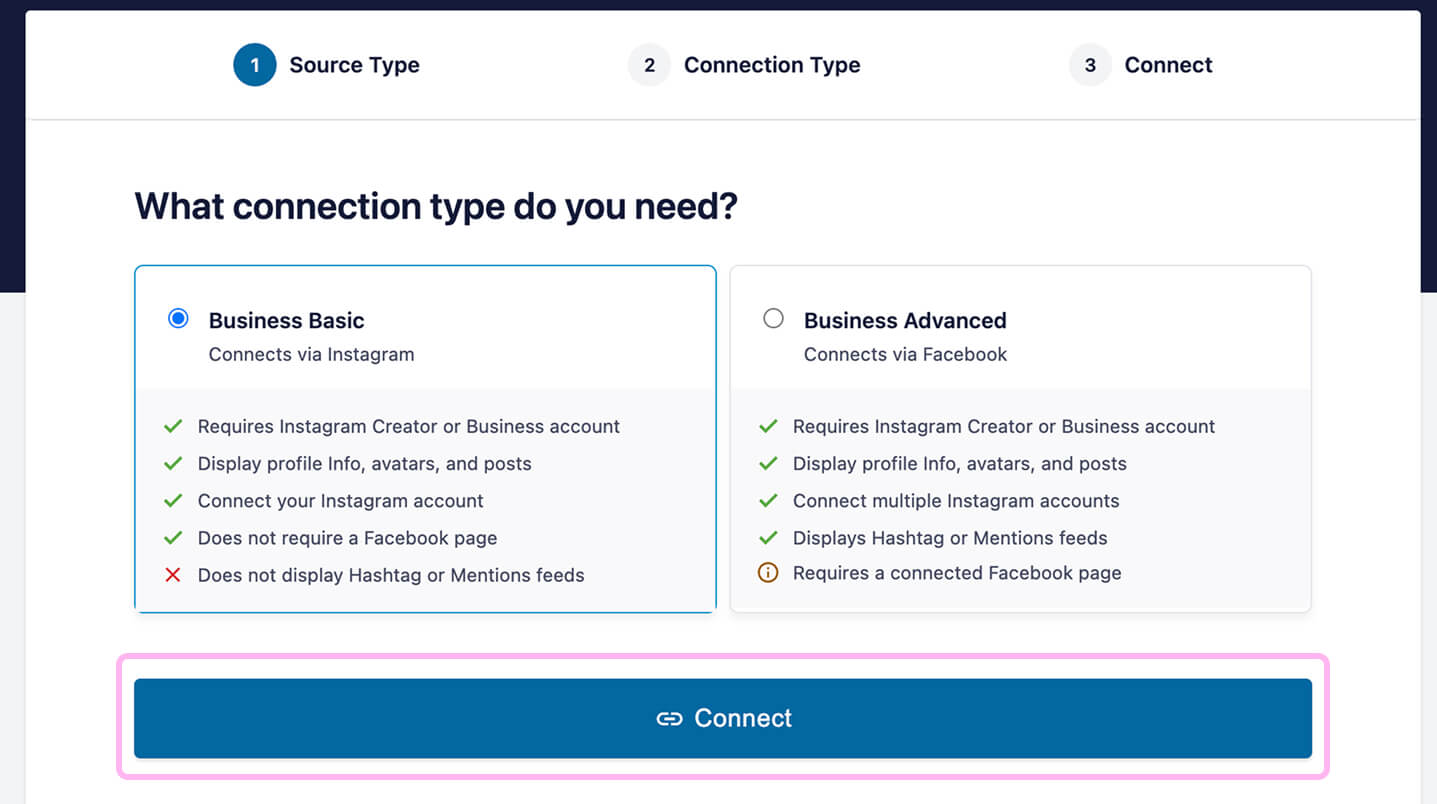Viewport: 1437px width, 804px height.
Task: Go to step 1 Source Type
Action: [326, 65]
